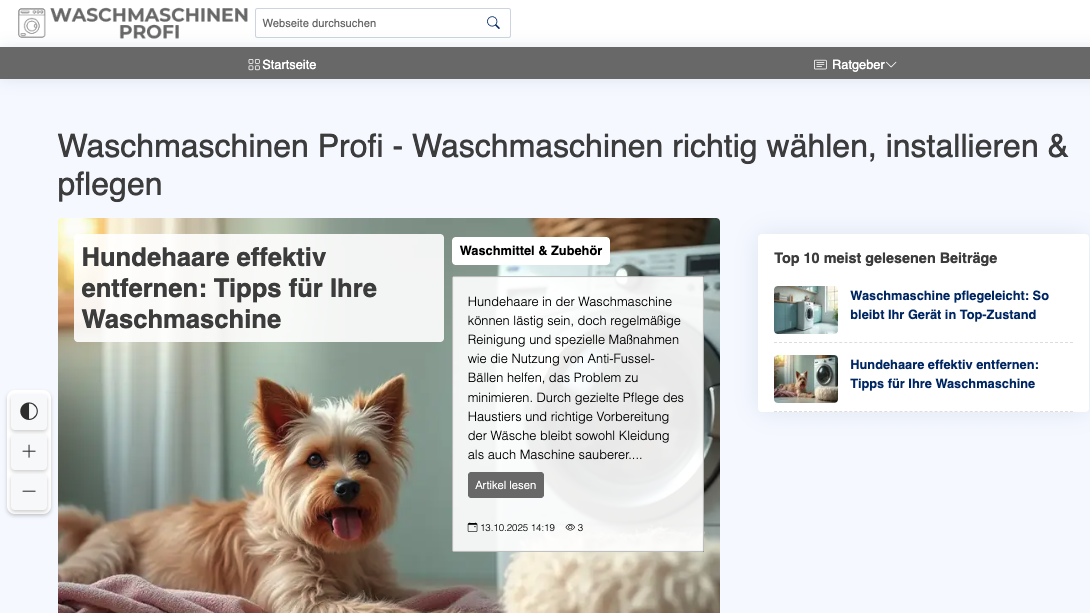Select the Waschmaschinen Profi logo icon

[x=33, y=22]
